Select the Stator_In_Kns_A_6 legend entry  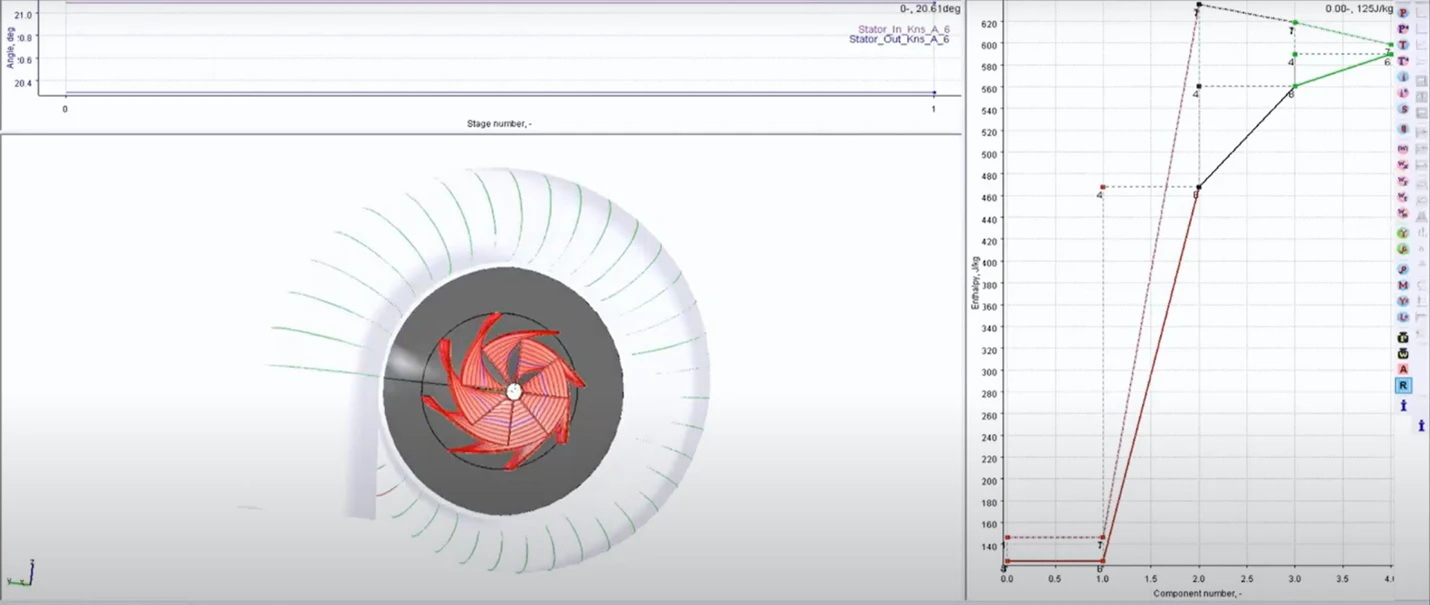(x=903, y=29)
